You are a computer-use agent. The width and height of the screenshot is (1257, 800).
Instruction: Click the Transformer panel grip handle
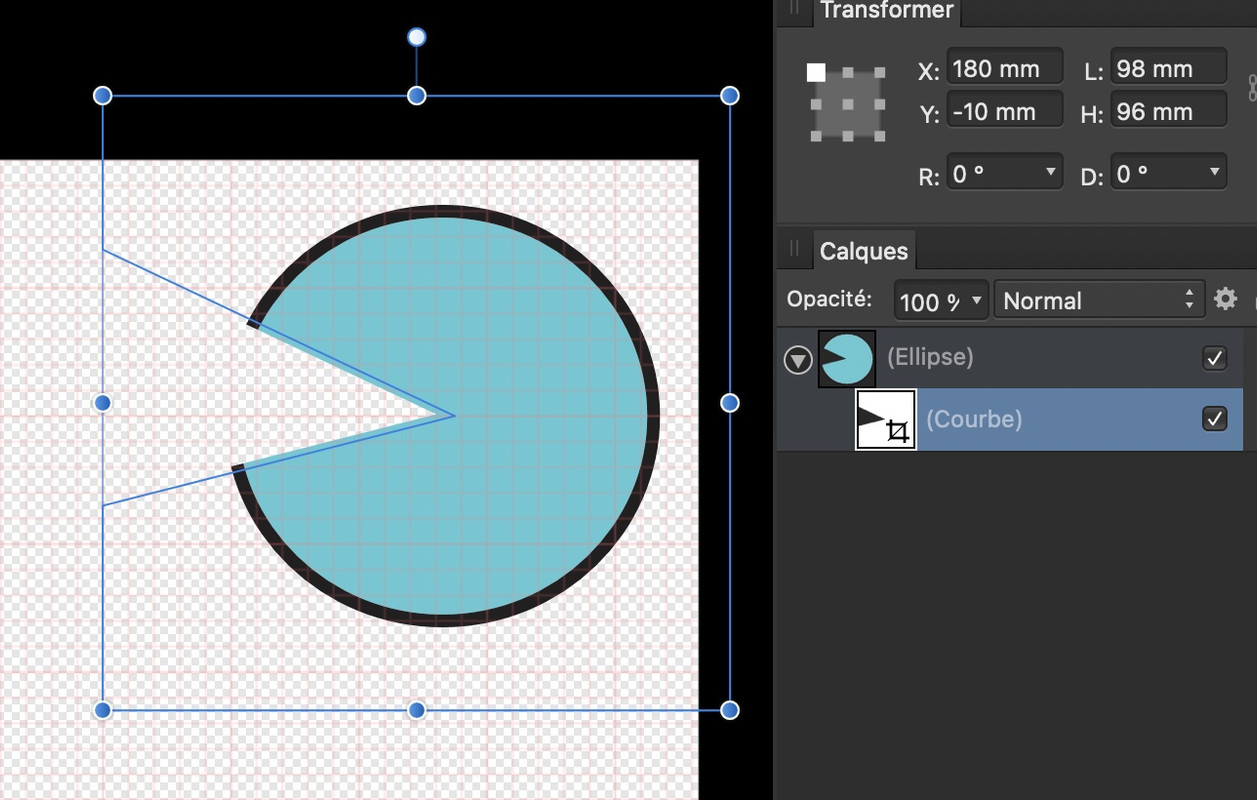pyautogui.click(x=795, y=8)
